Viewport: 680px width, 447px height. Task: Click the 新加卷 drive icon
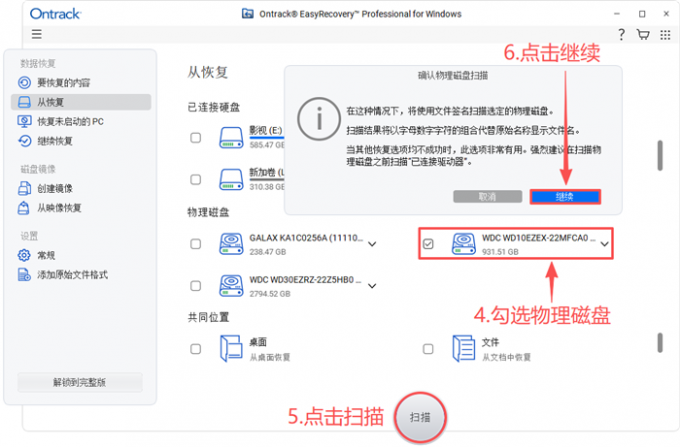(231, 179)
